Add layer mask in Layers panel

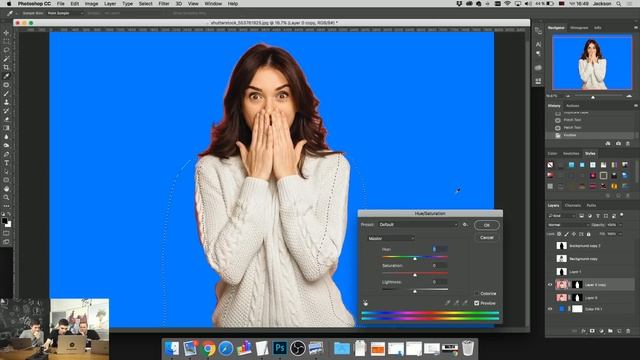click(x=592, y=331)
